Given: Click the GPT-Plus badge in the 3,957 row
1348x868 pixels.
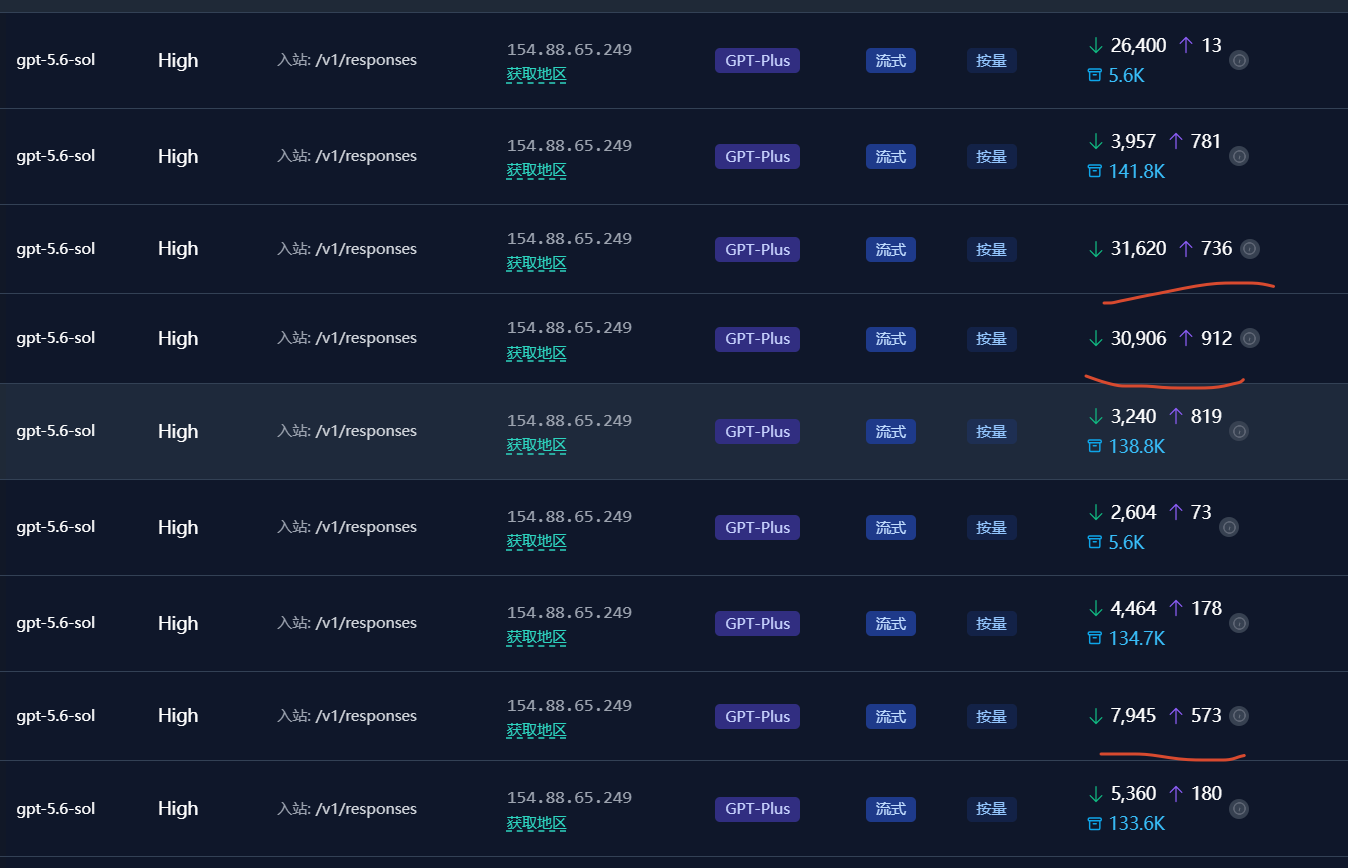Looking at the screenshot, I should (x=757, y=156).
